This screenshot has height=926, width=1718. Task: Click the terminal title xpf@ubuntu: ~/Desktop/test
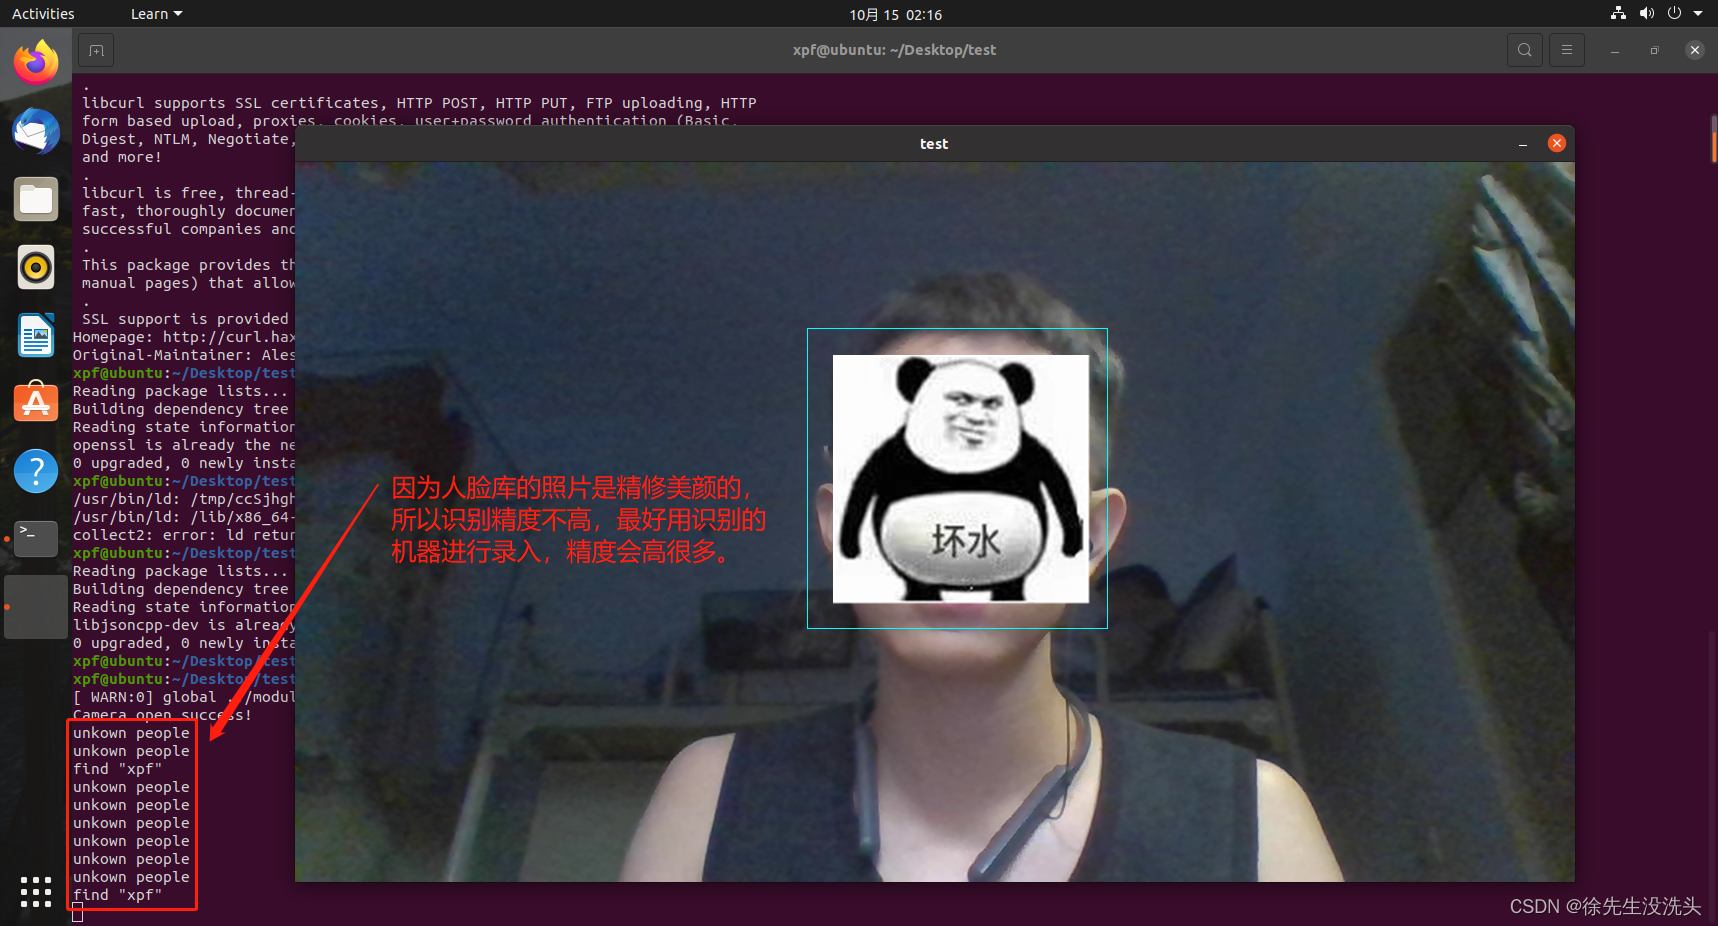894,50
